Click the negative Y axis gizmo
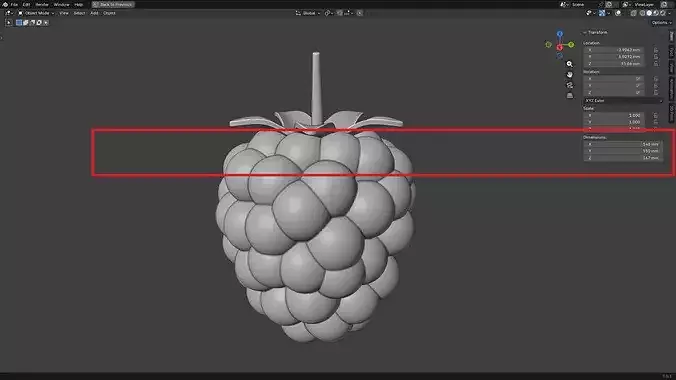Image resolution: width=676 pixels, height=380 pixels. pyautogui.click(x=548, y=44)
